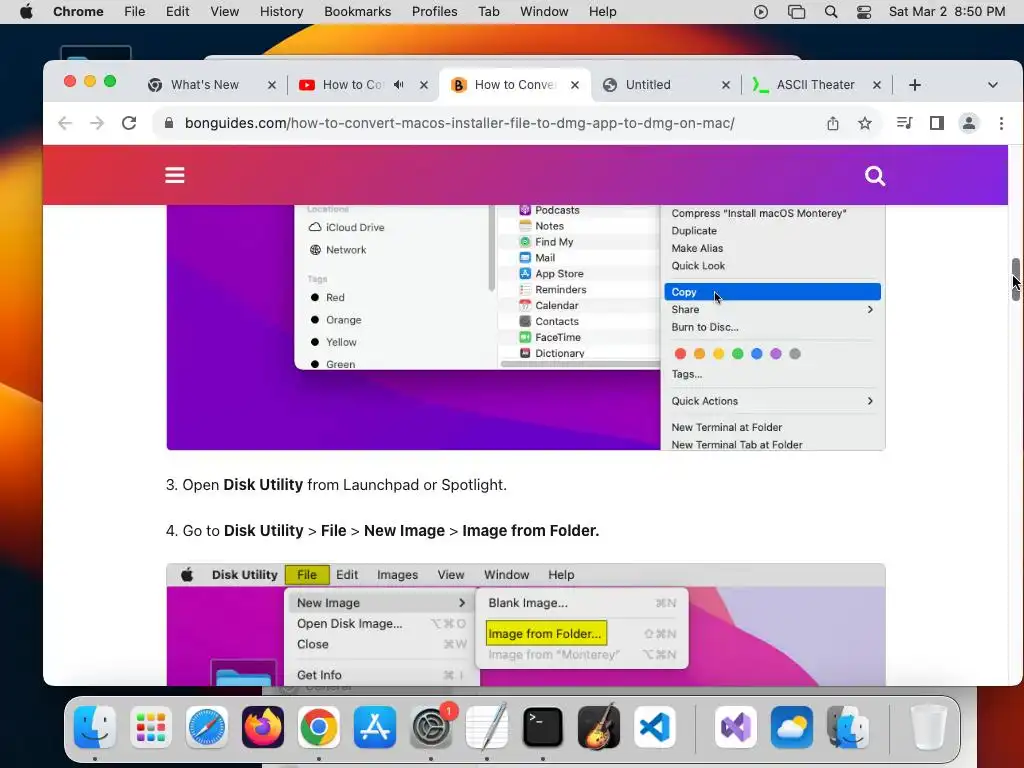This screenshot has width=1024, height=768.
Task: Launch Visual Studio Code from the Dock
Action: pyautogui.click(x=655, y=727)
